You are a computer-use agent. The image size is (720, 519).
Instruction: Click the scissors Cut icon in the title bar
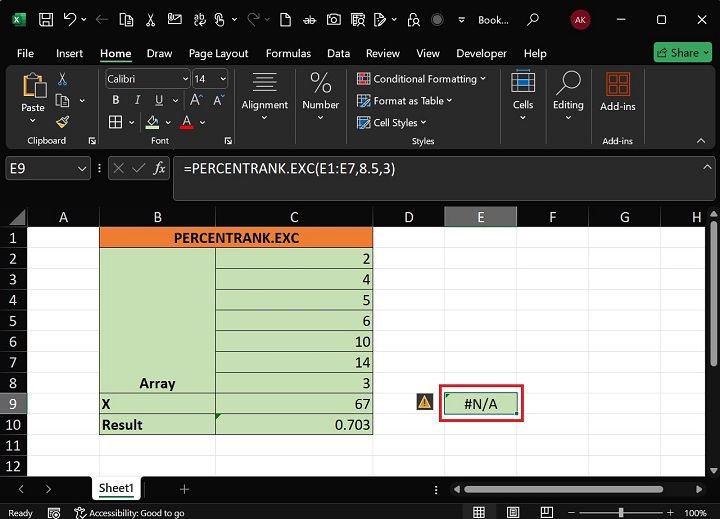(x=150, y=20)
